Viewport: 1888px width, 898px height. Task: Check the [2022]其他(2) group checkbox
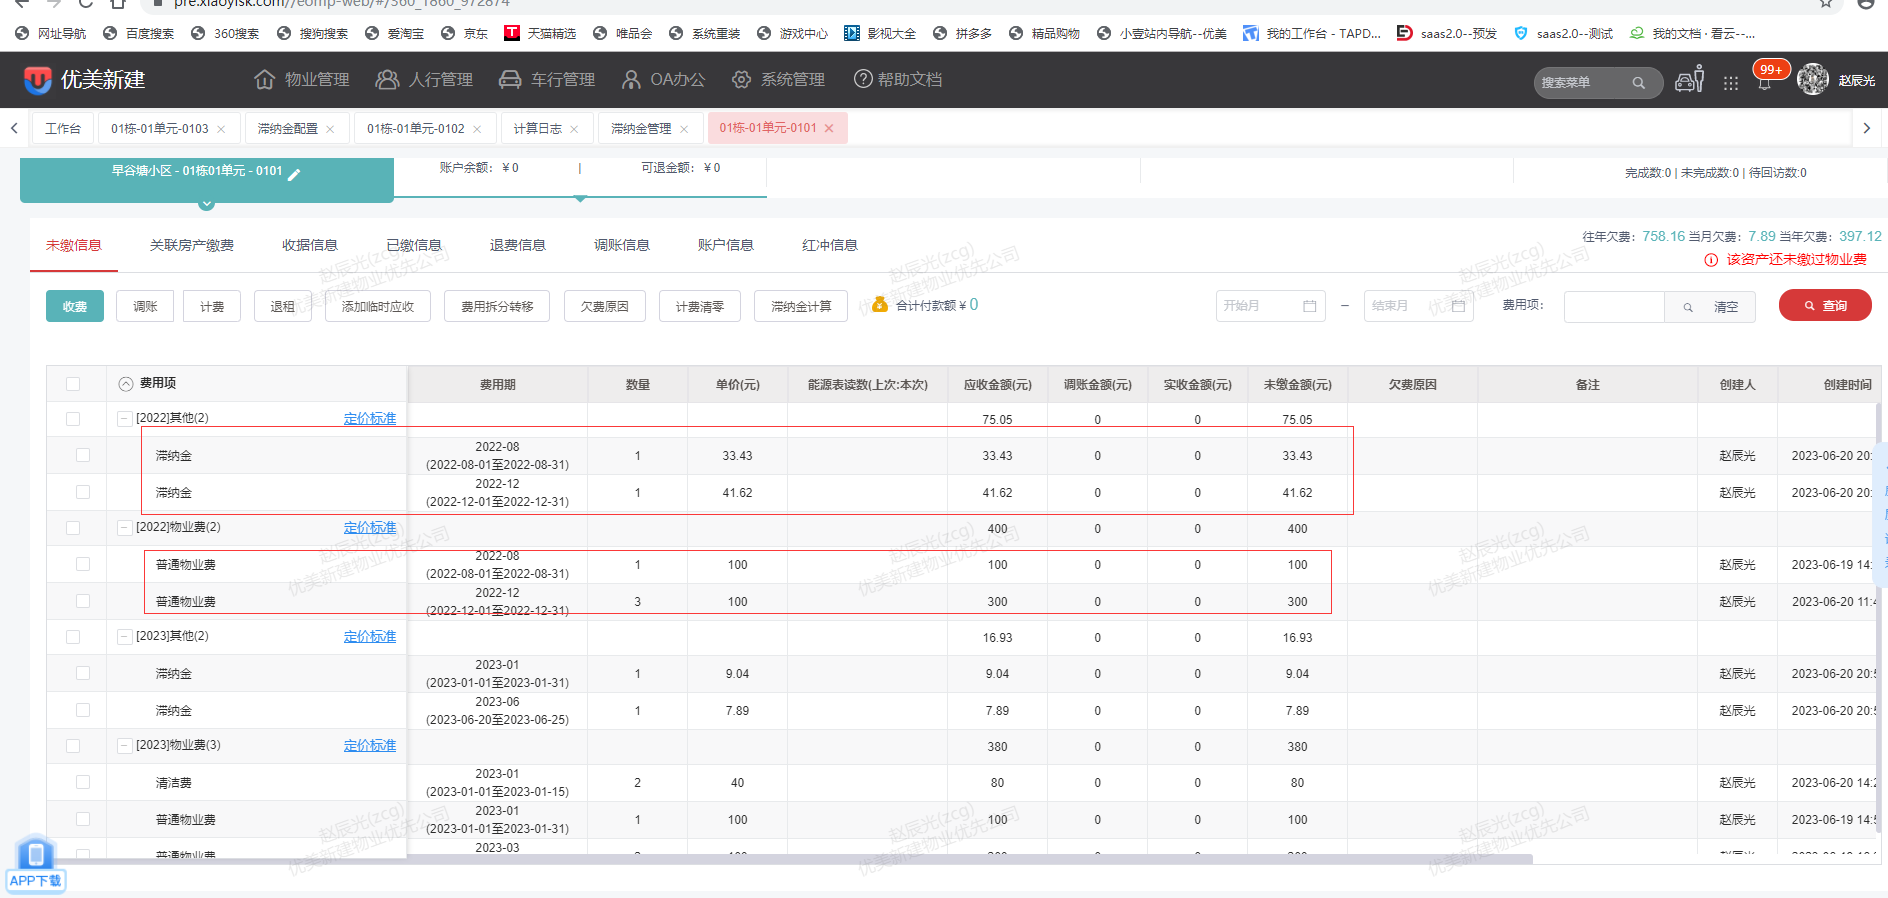73,419
